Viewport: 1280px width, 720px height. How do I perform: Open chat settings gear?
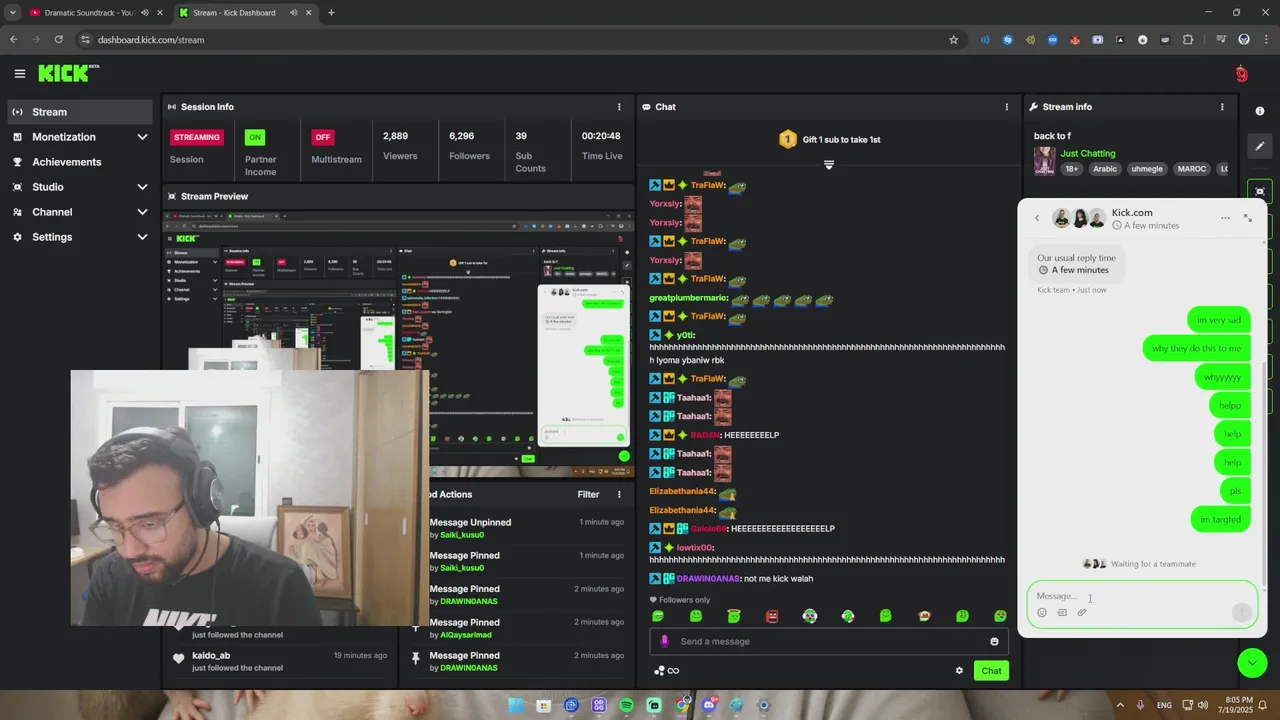(x=959, y=671)
